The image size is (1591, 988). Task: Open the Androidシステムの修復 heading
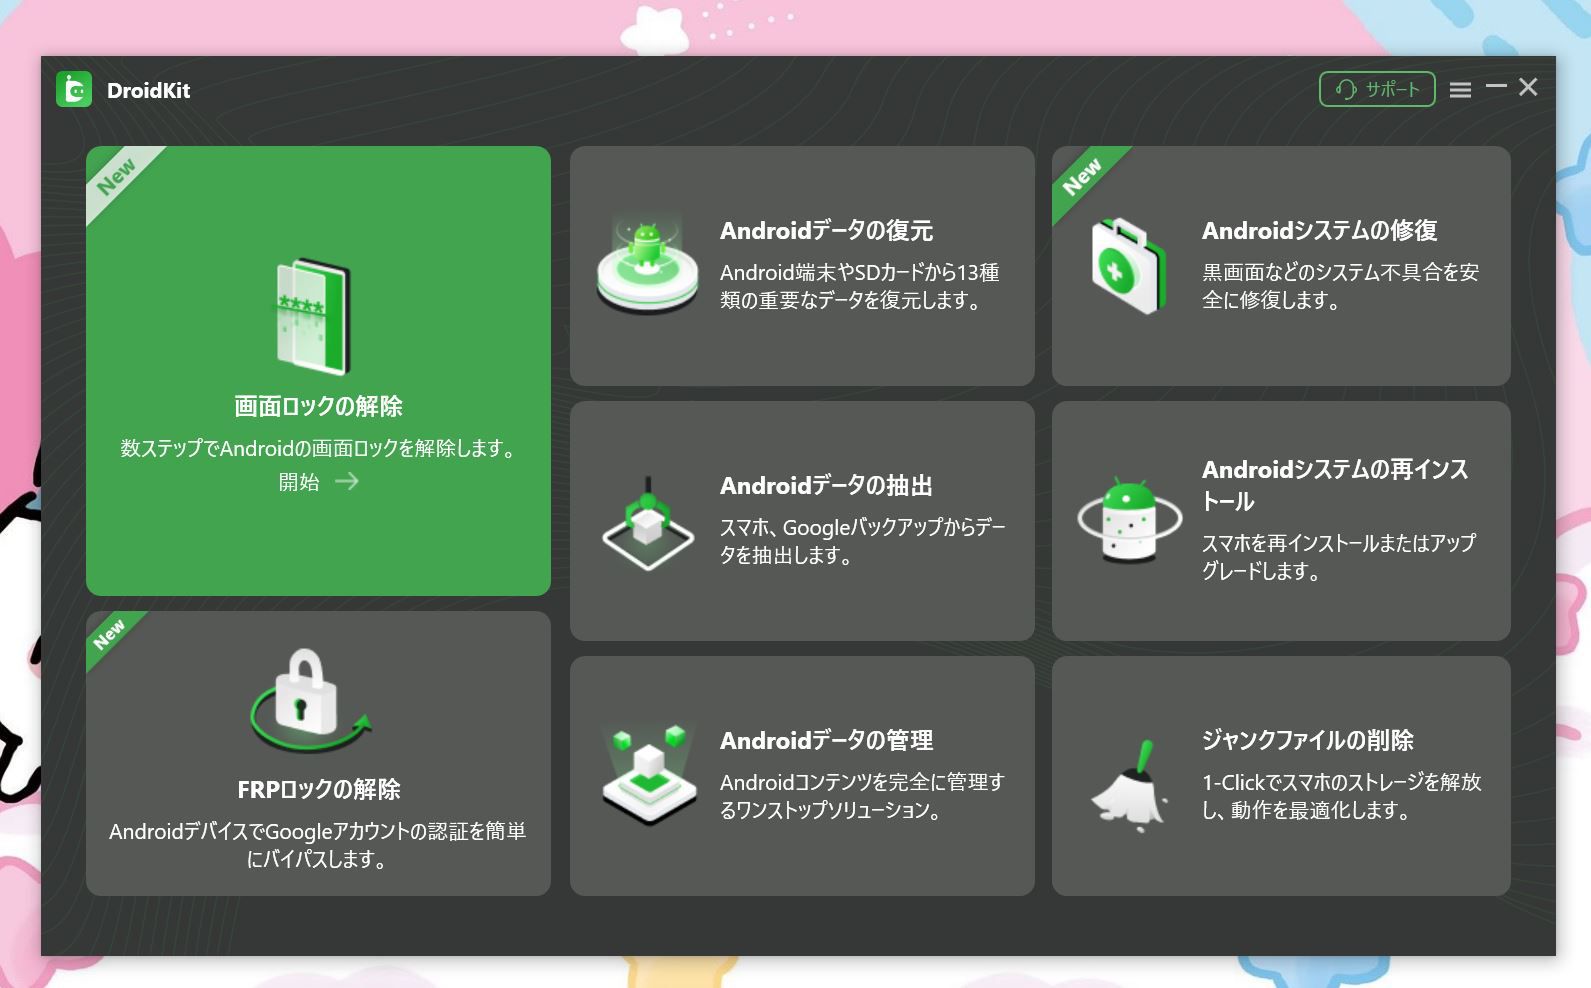1319,231
